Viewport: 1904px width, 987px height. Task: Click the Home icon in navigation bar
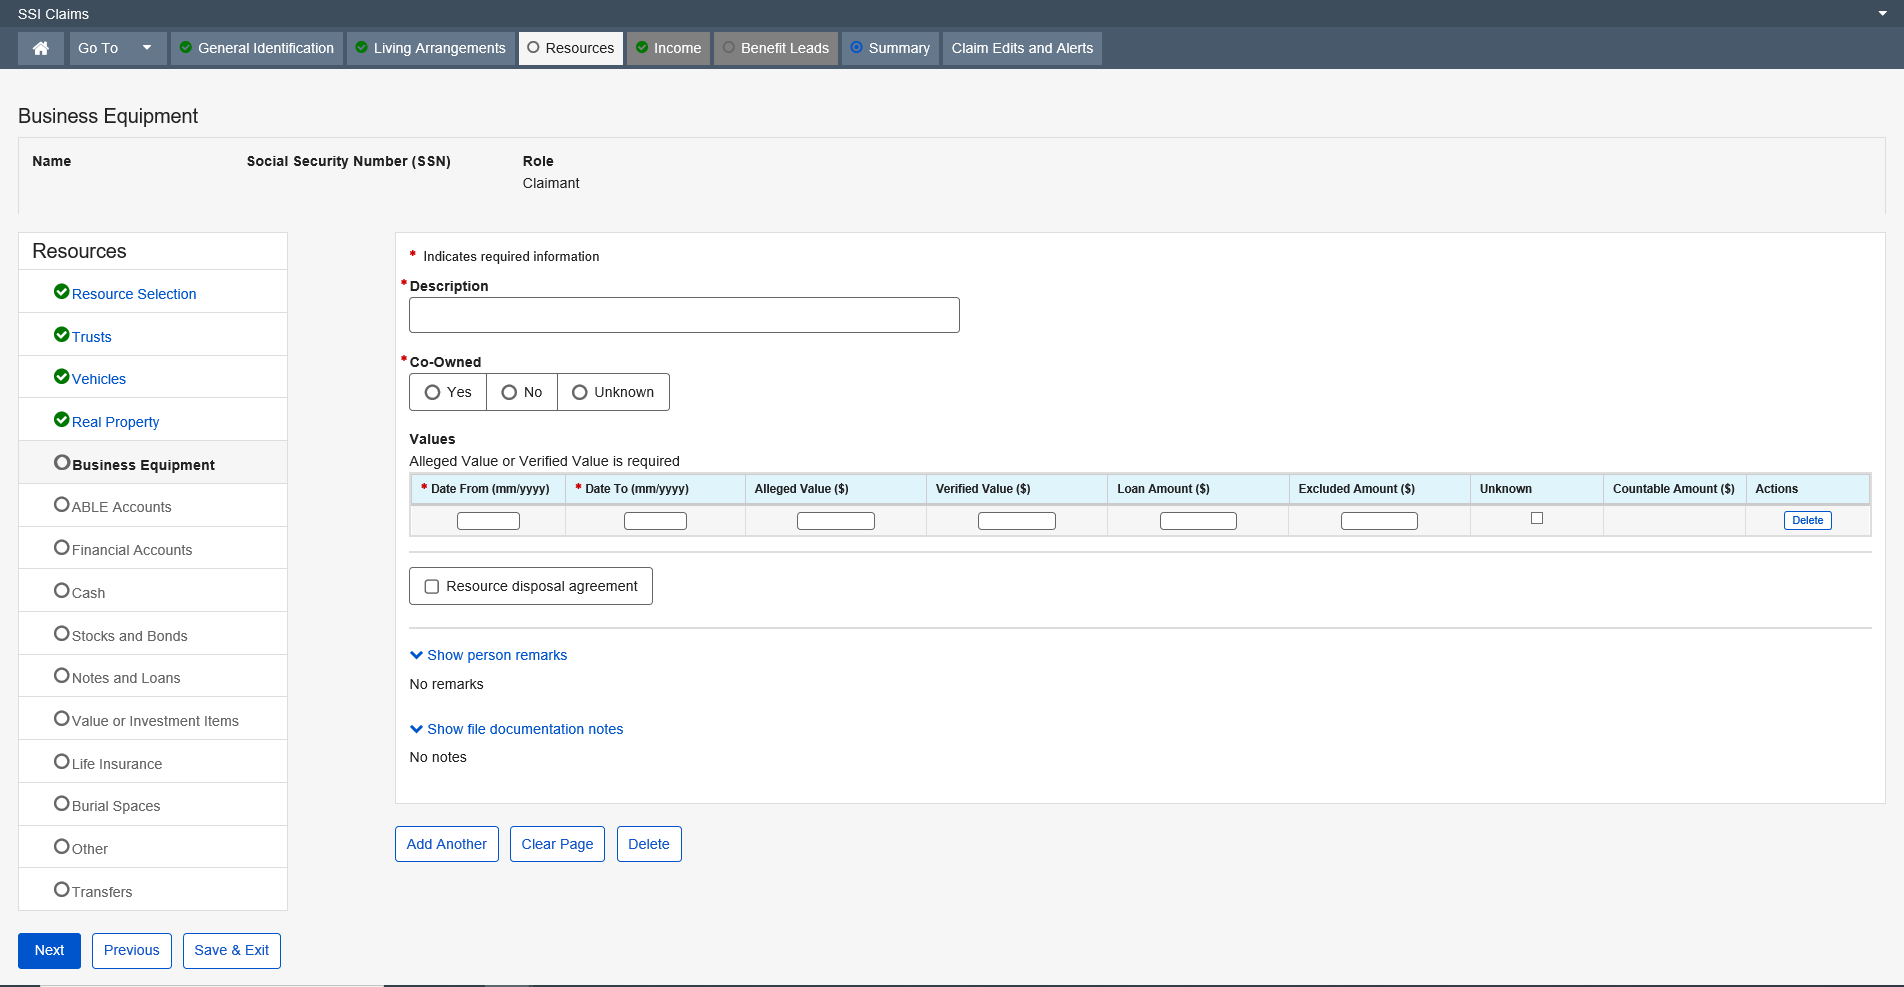41,48
